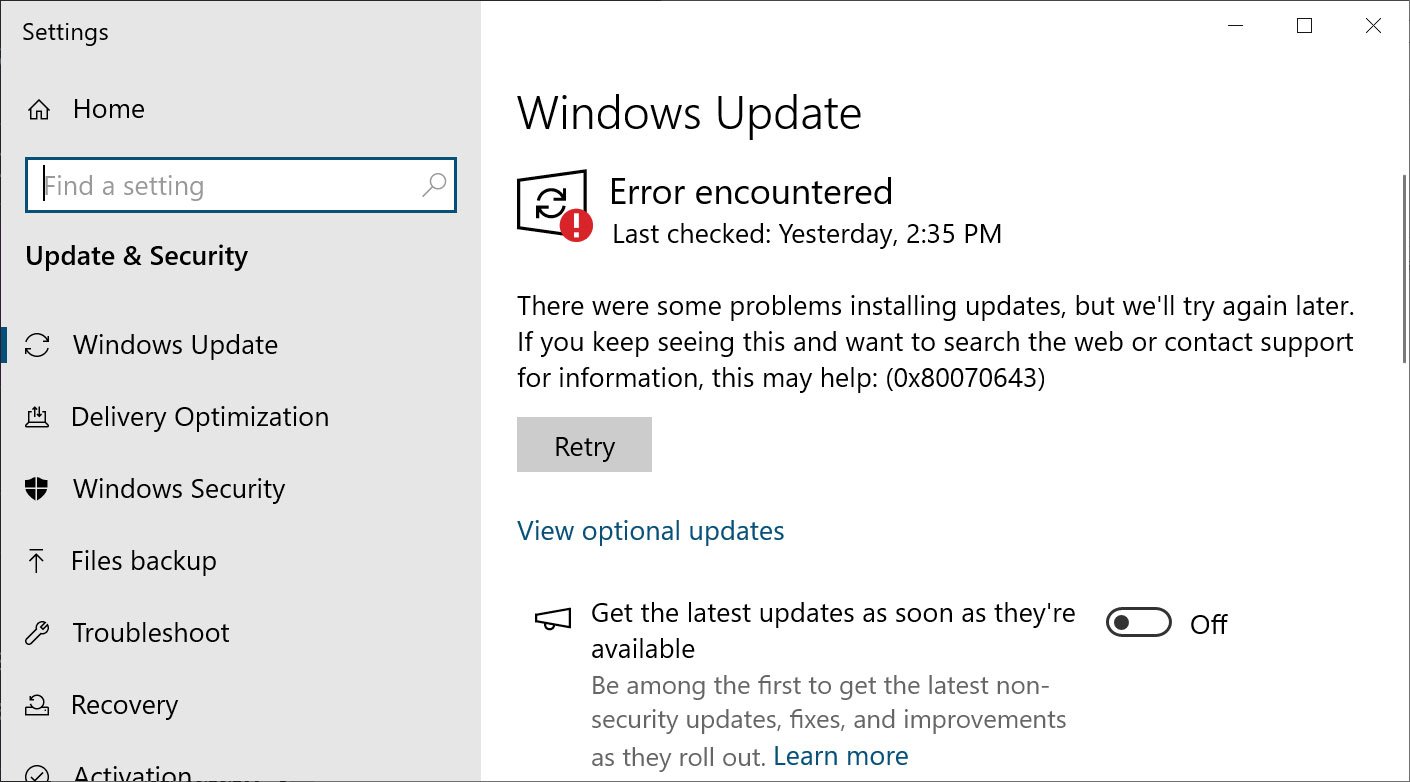Open View optional updates link
1410x782 pixels.
pos(650,531)
